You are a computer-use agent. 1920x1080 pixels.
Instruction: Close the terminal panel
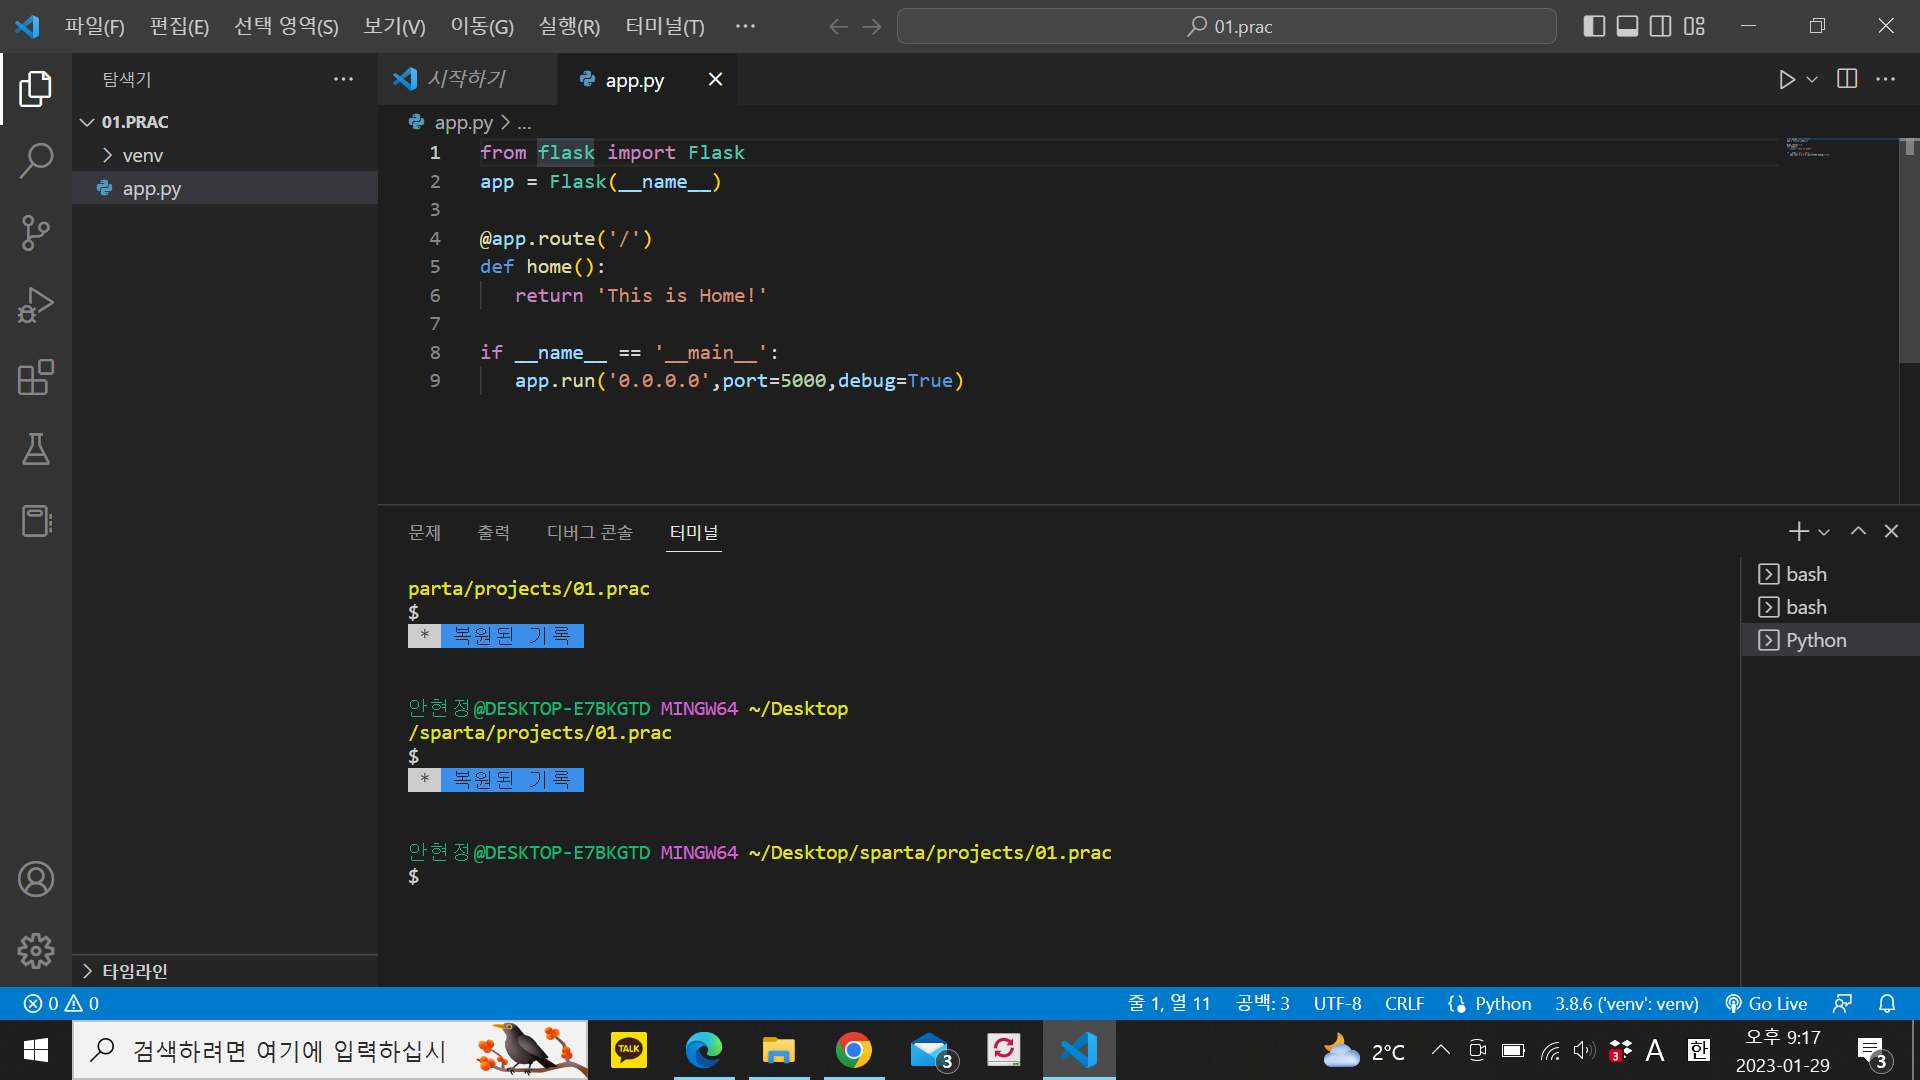pyautogui.click(x=1891, y=531)
